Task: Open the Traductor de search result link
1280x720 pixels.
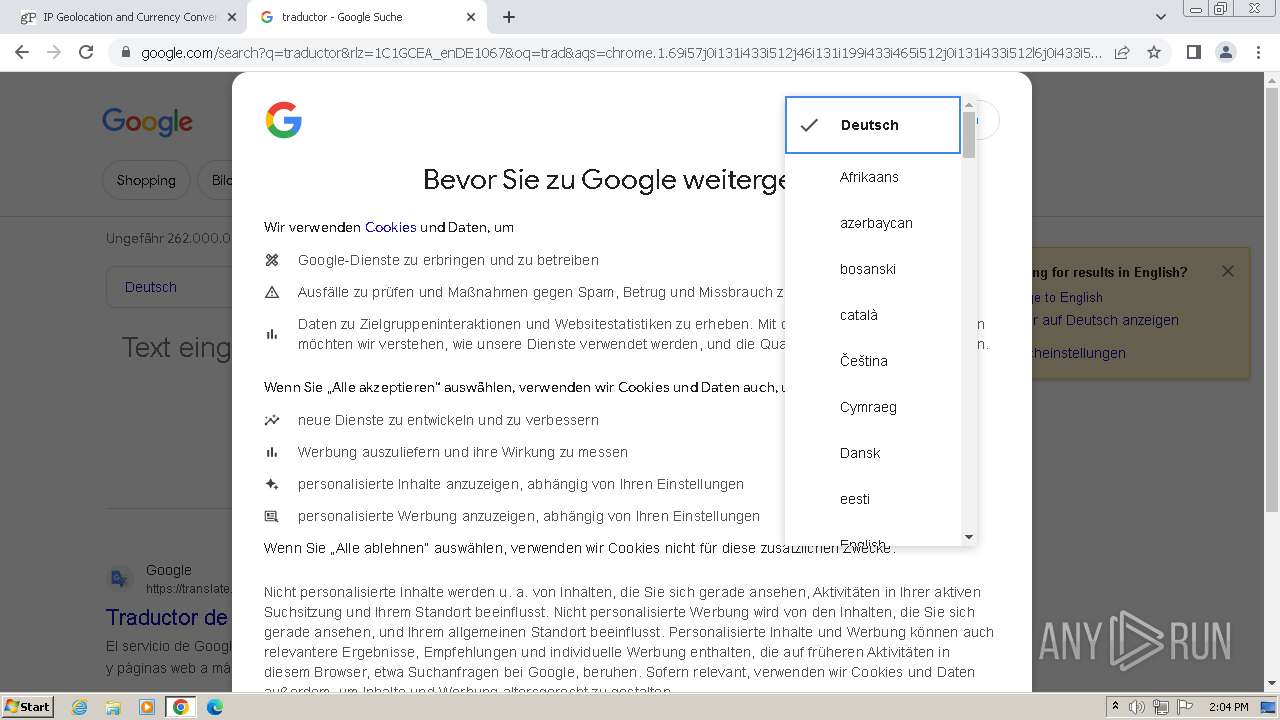Action: click(168, 617)
